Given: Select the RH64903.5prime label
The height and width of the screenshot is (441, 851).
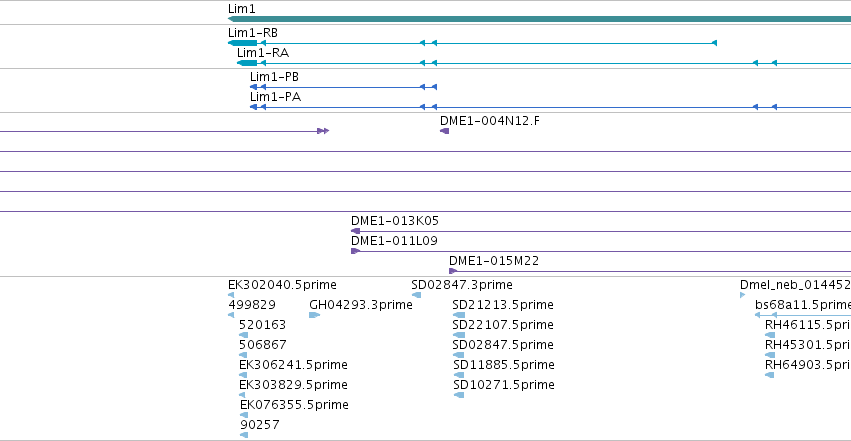Looking at the screenshot, I should tap(808, 365).
